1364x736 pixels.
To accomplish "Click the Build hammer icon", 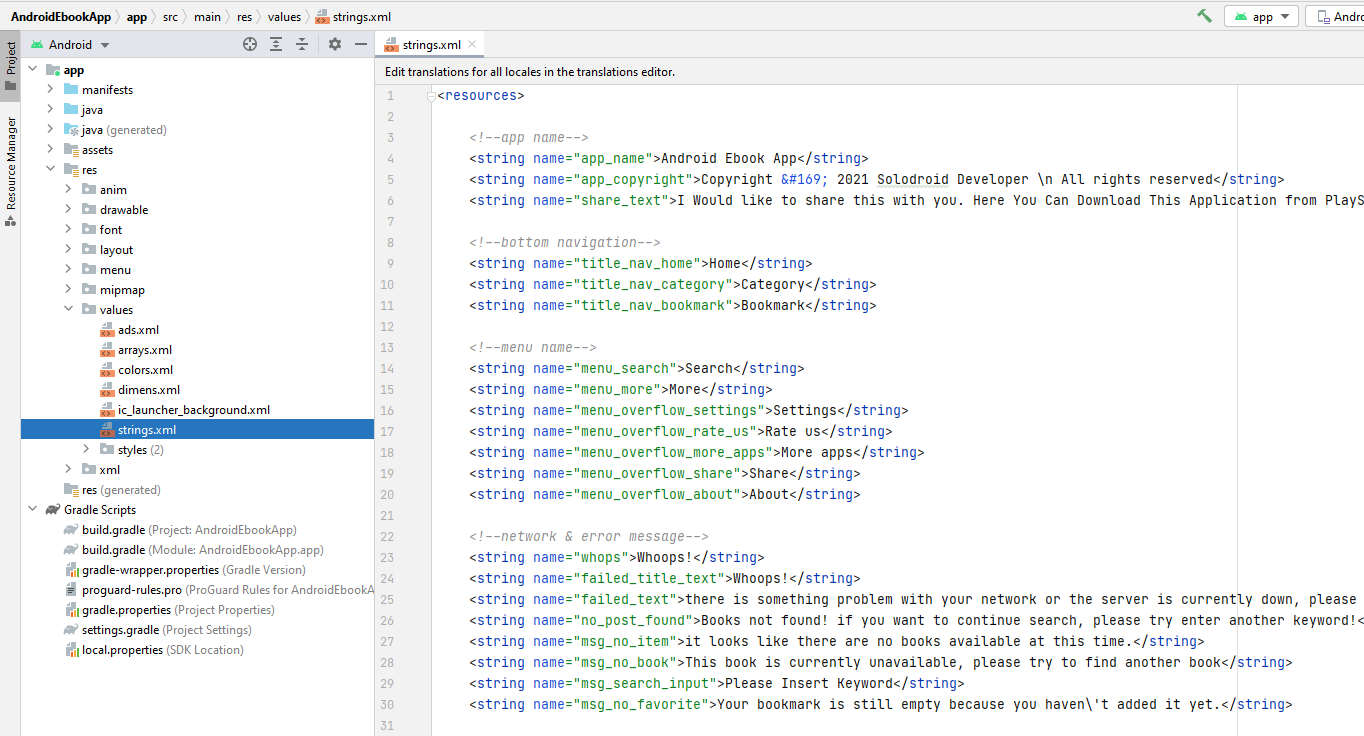I will [x=1204, y=16].
